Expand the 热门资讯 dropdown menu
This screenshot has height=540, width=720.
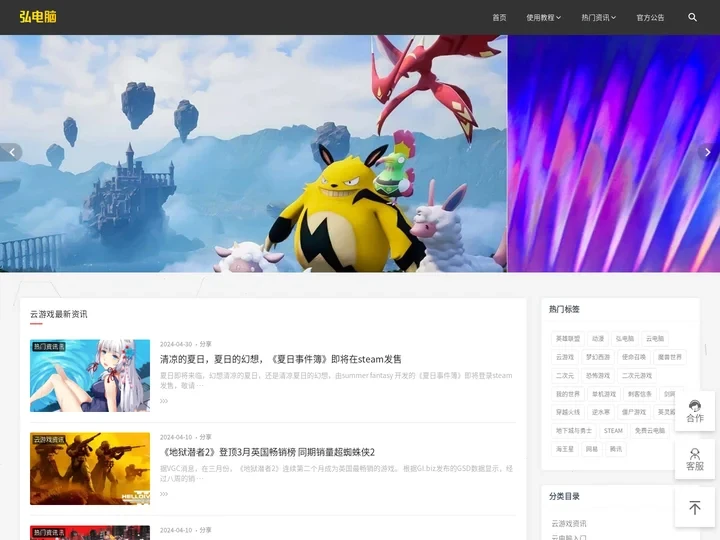tap(599, 17)
